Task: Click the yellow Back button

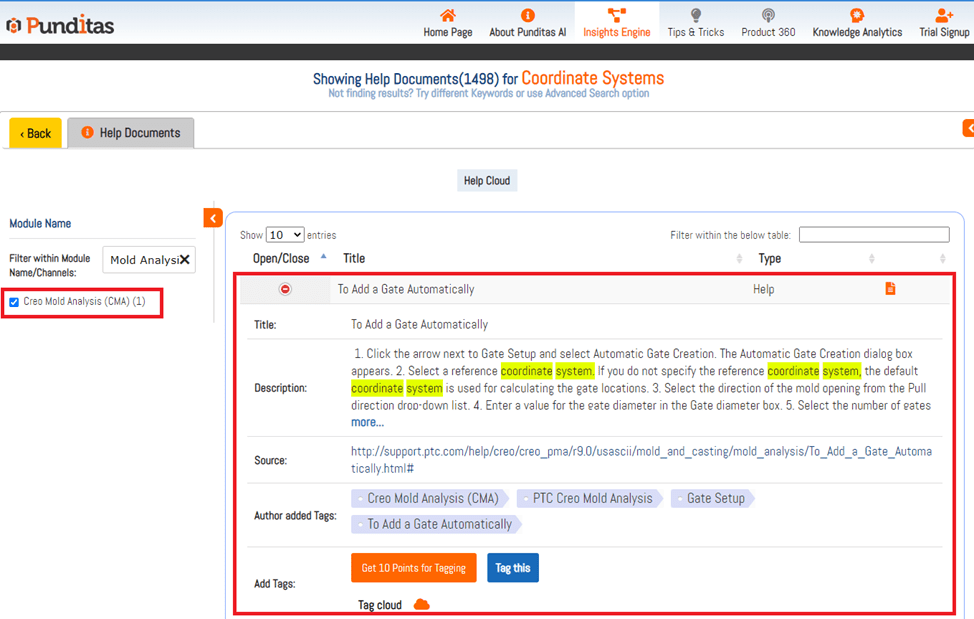Action: (x=35, y=133)
